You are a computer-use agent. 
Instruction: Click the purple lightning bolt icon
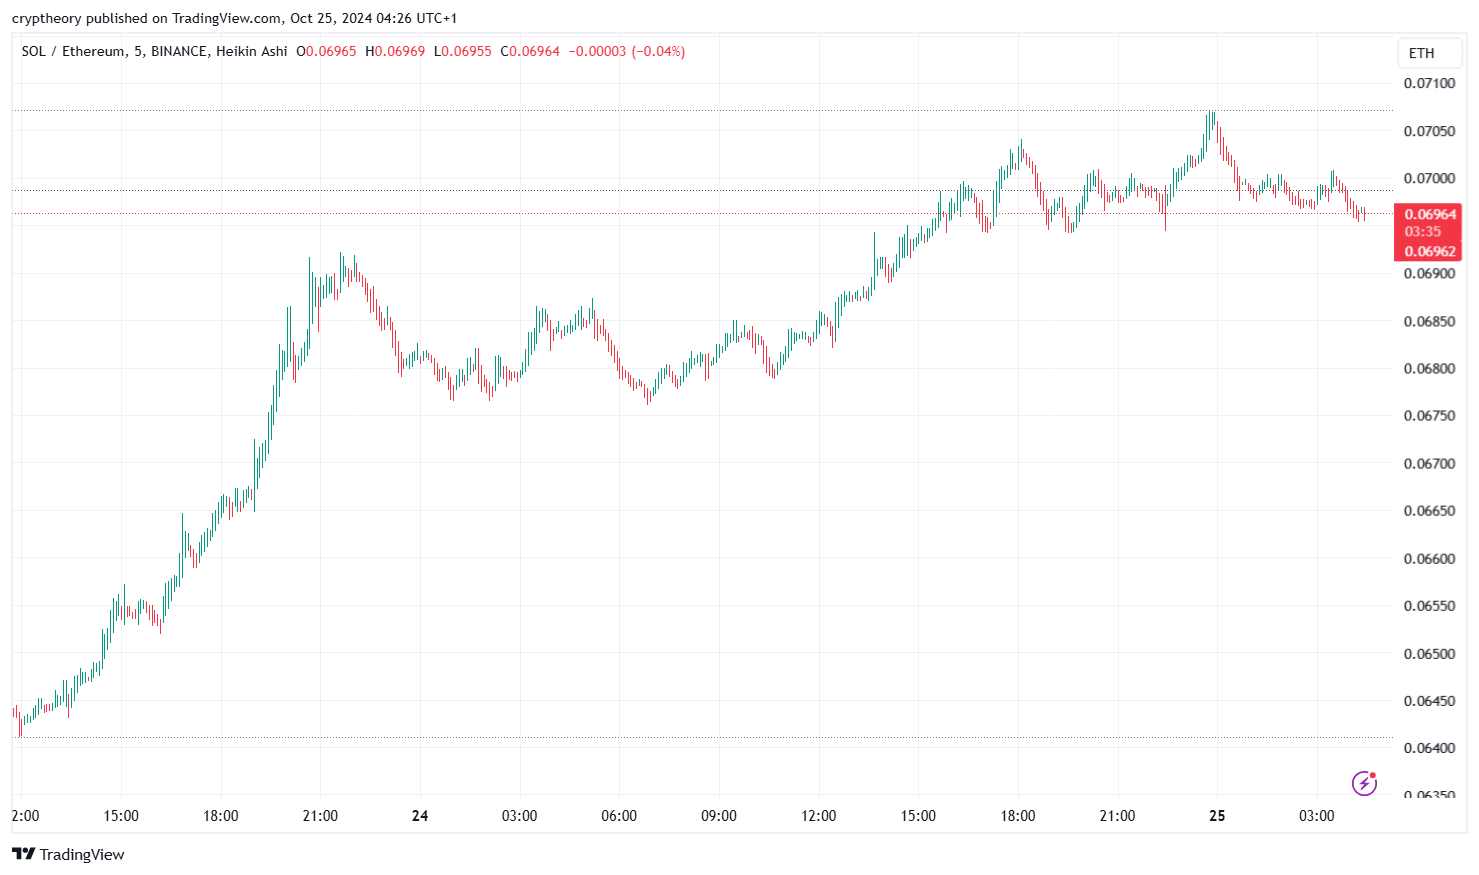pos(1364,783)
